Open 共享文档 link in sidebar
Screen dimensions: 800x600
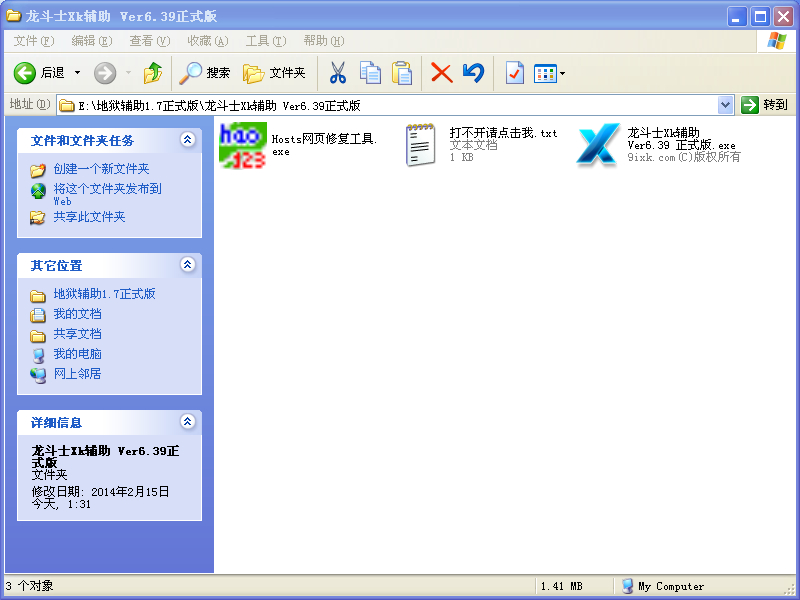tap(78, 334)
